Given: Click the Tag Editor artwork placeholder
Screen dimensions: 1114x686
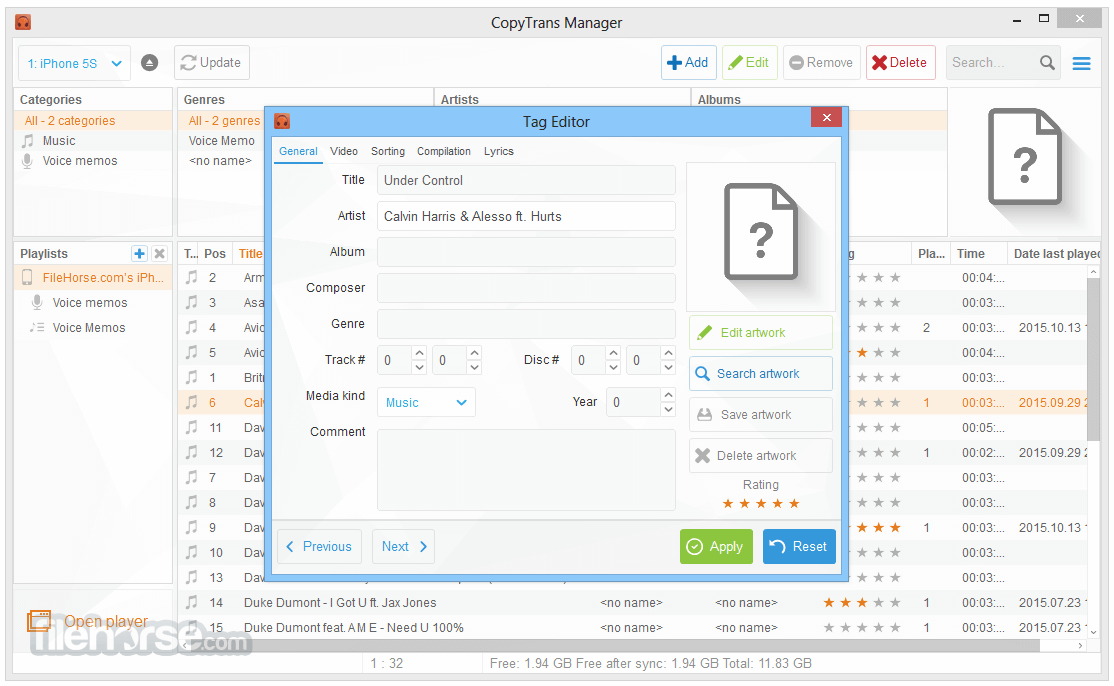Looking at the screenshot, I should pyautogui.click(x=760, y=236).
